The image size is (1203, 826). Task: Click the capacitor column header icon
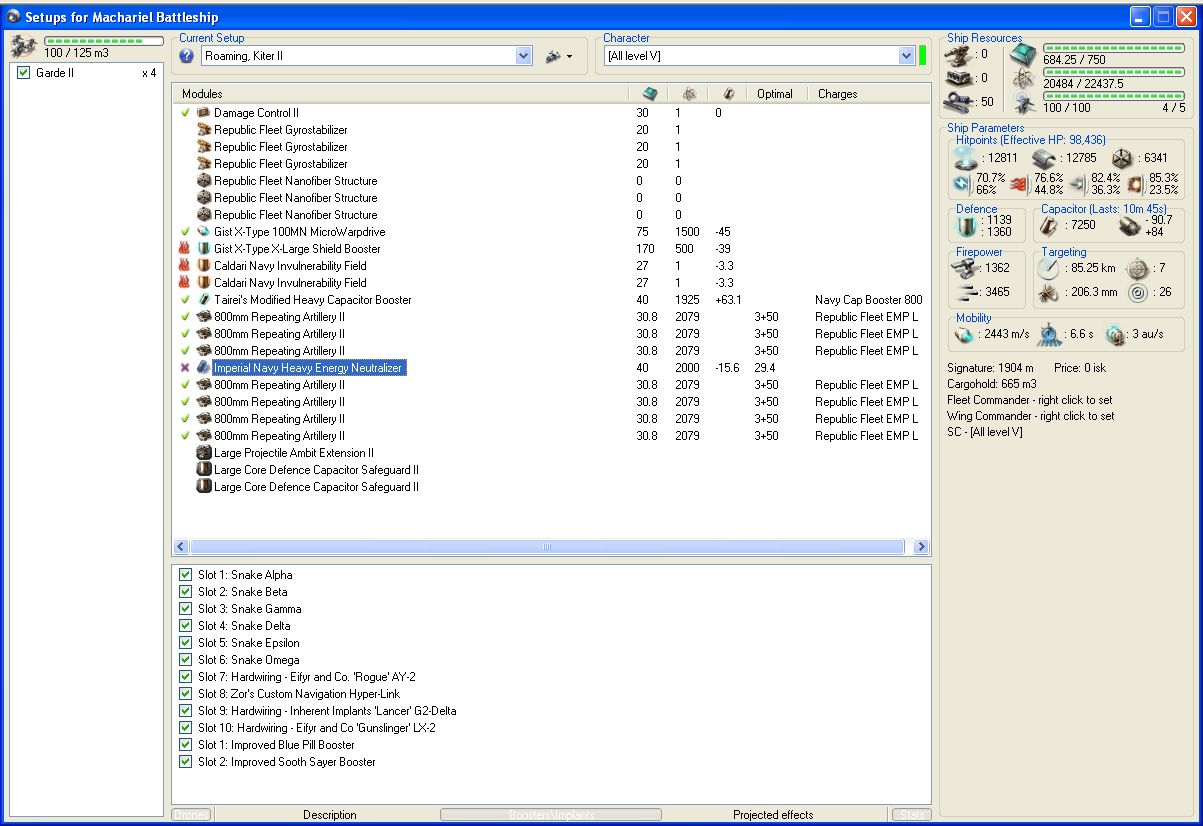[x=729, y=94]
